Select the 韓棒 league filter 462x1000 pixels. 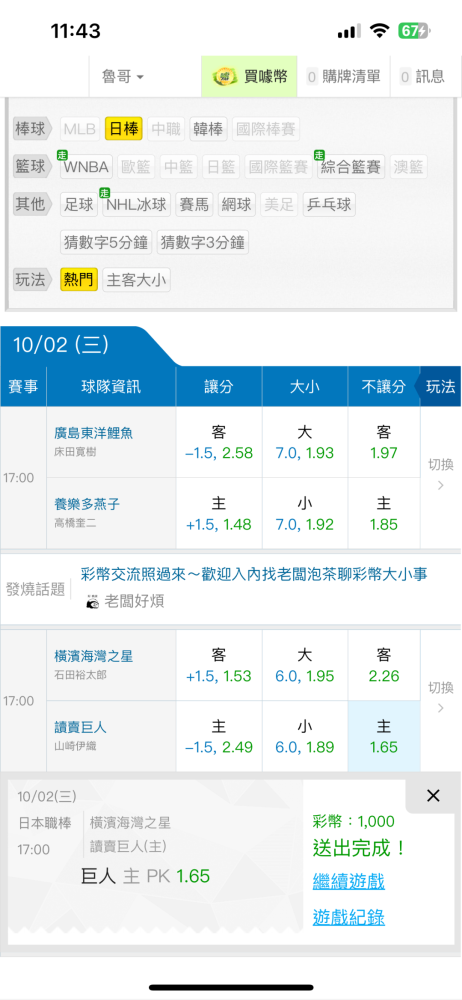pyautogui.click(x=209, y=130)
